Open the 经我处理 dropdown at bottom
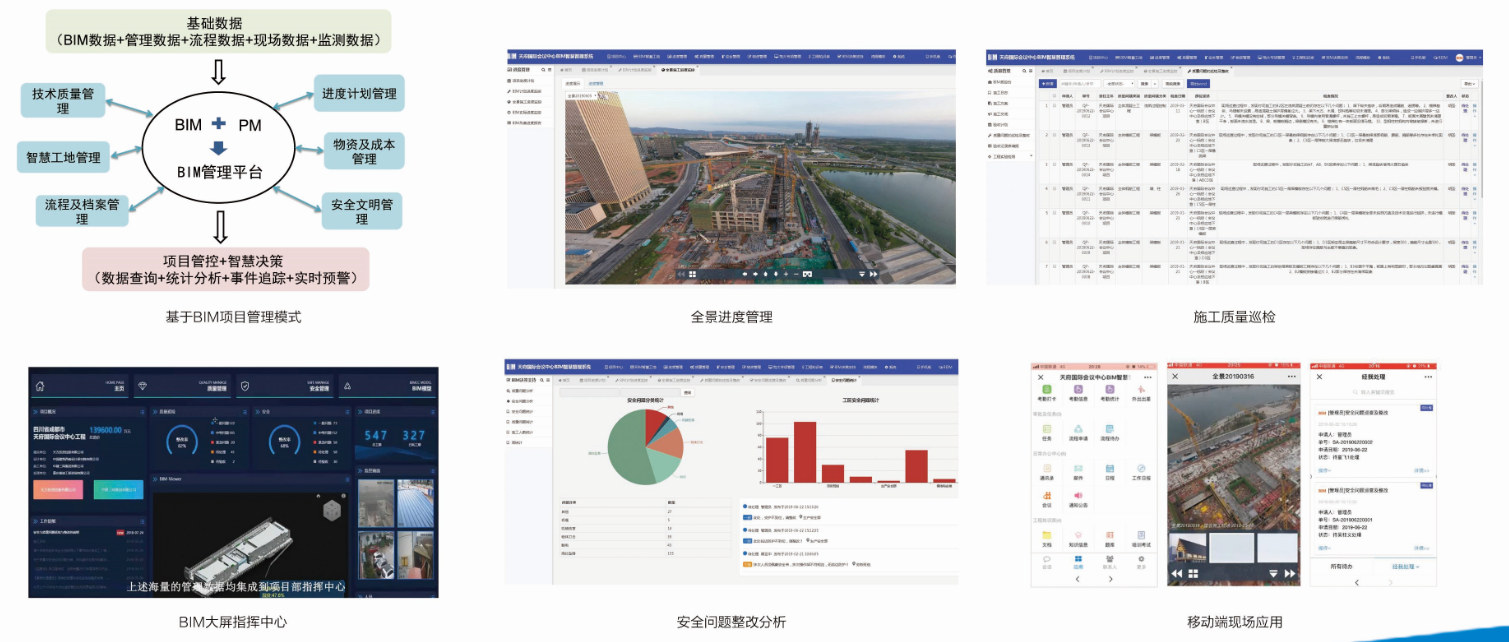The width and height of the screenshot is (1509, 642). (x=1405, y=566)
